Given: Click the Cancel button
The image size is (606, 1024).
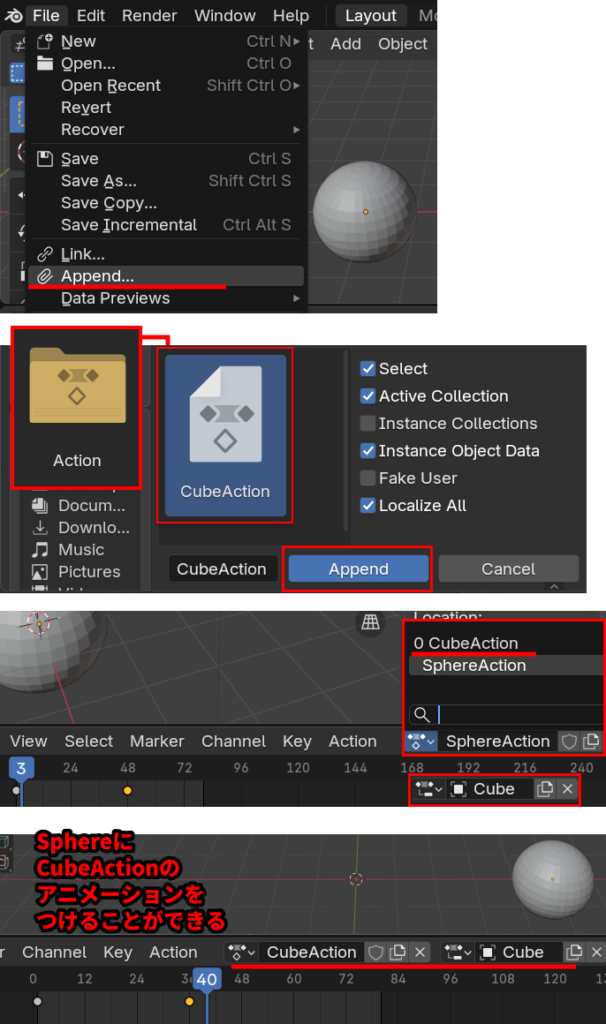Looking at the screenshot, I should pyautogui.click(x=508, y=569).
